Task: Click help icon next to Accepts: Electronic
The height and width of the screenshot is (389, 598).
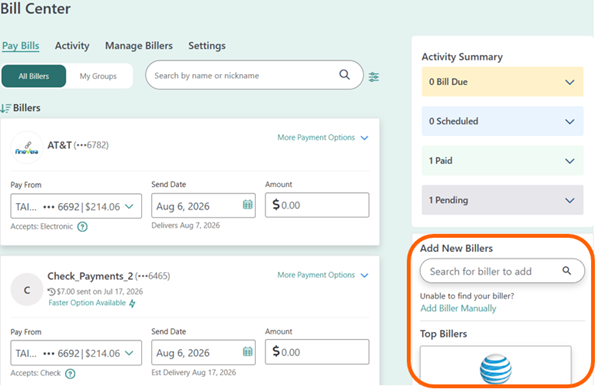Action: tap(82, 227)
